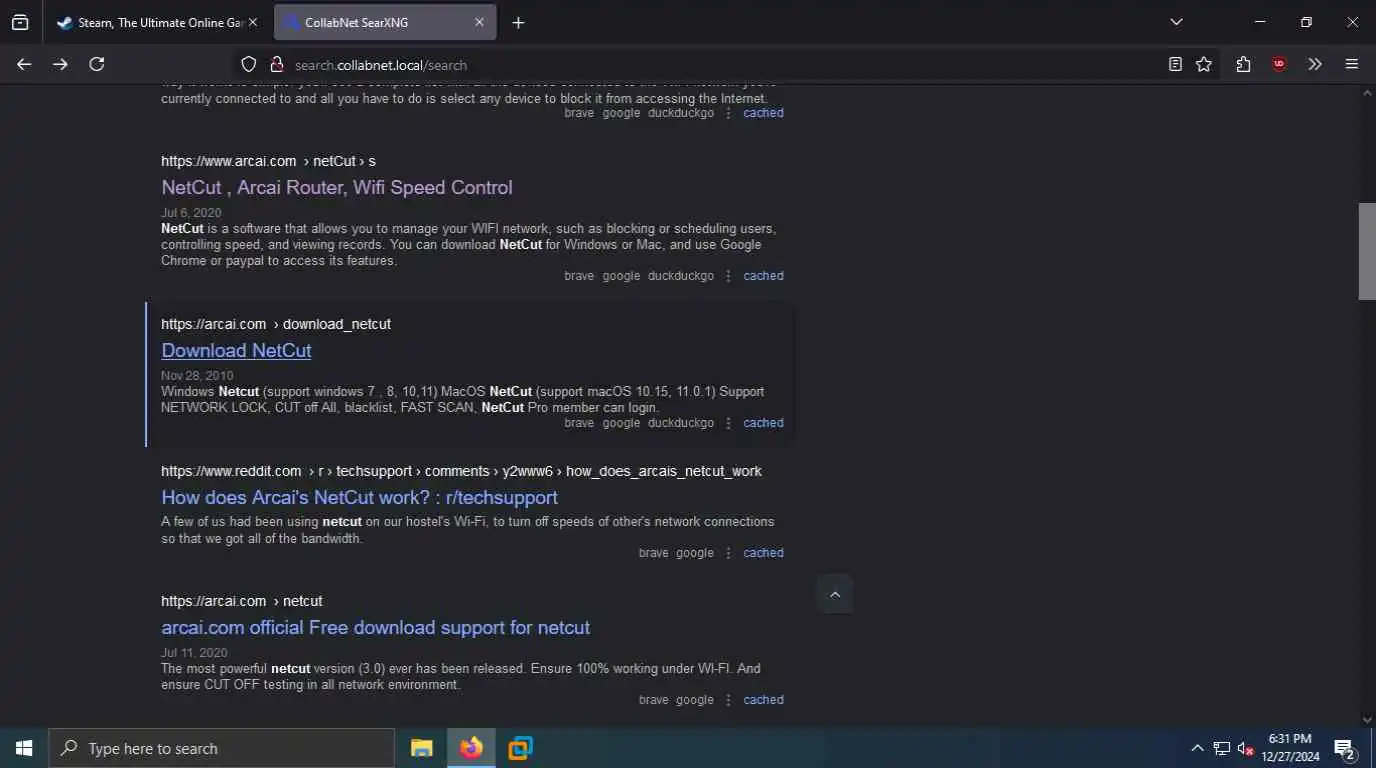Toggle reader view icon

tap(1175, 64)
